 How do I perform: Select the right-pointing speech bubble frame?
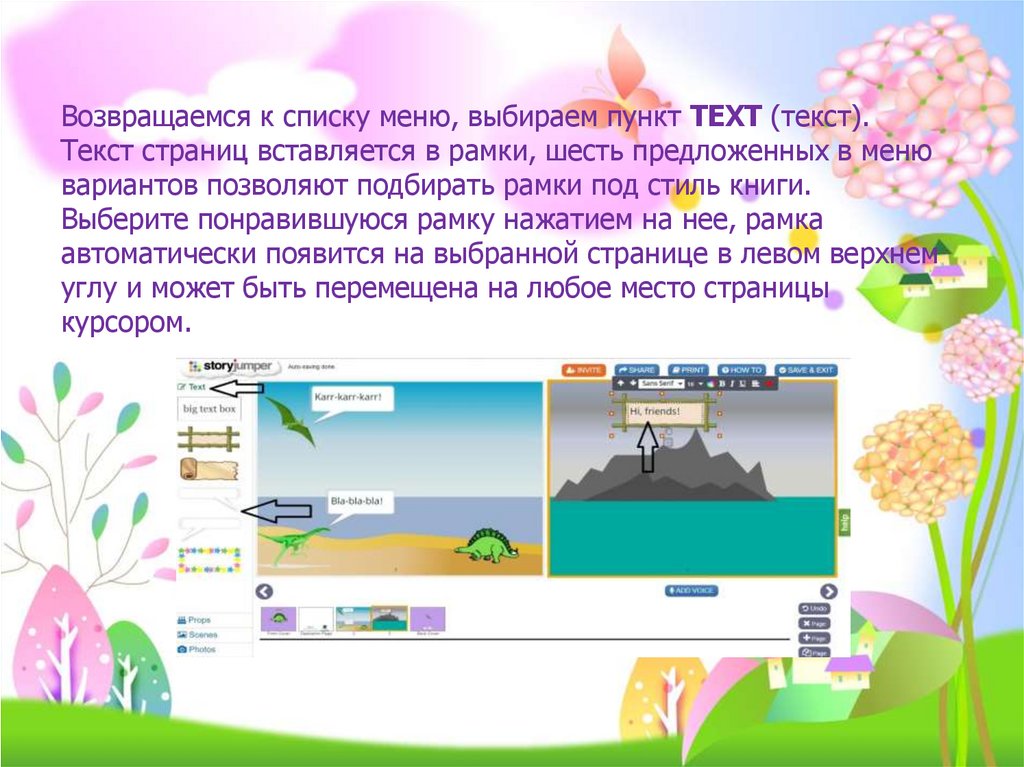210,498
